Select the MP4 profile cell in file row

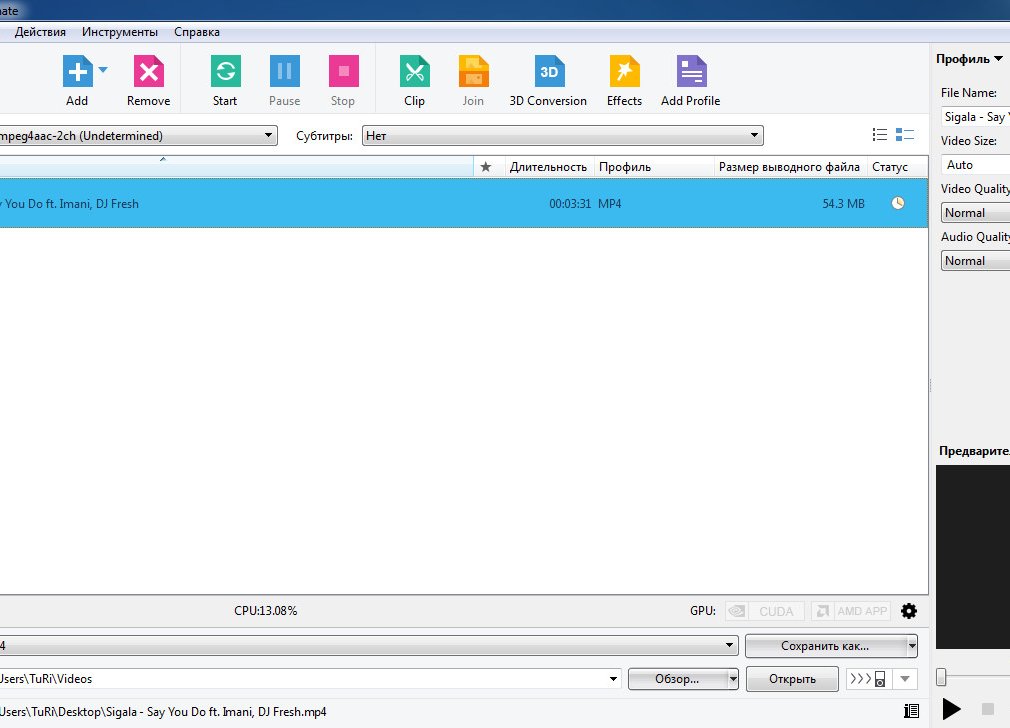tap(610, 204)
